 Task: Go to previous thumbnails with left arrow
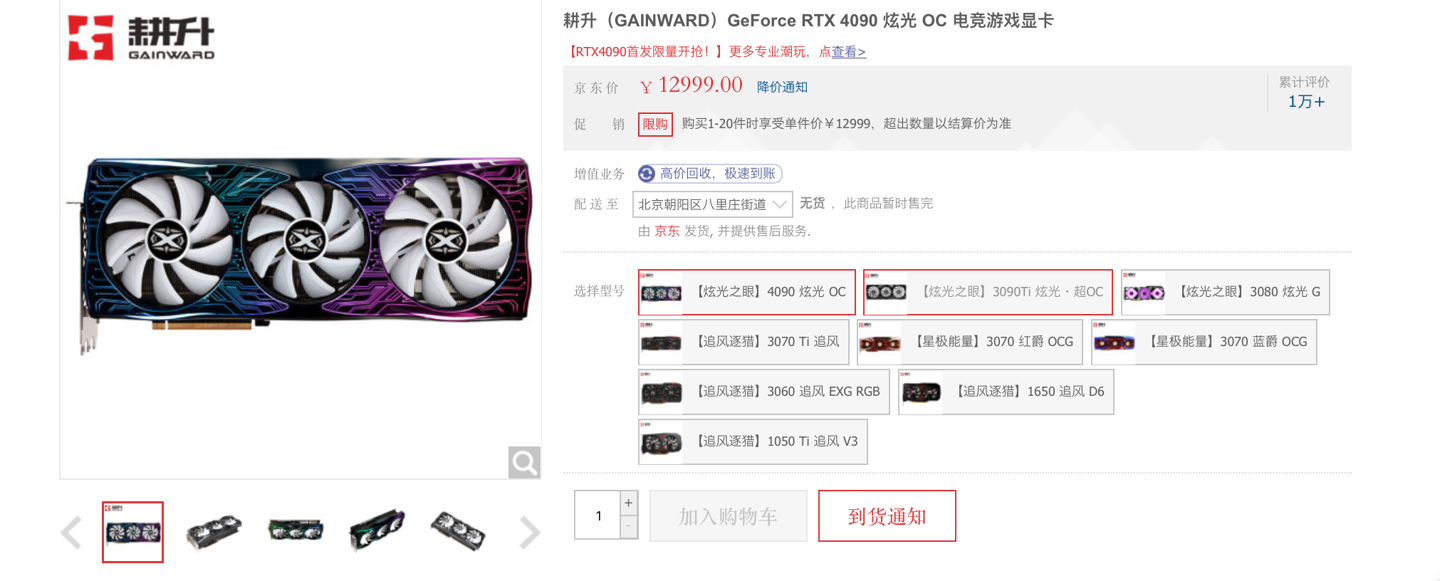click(x=71, y=533)
